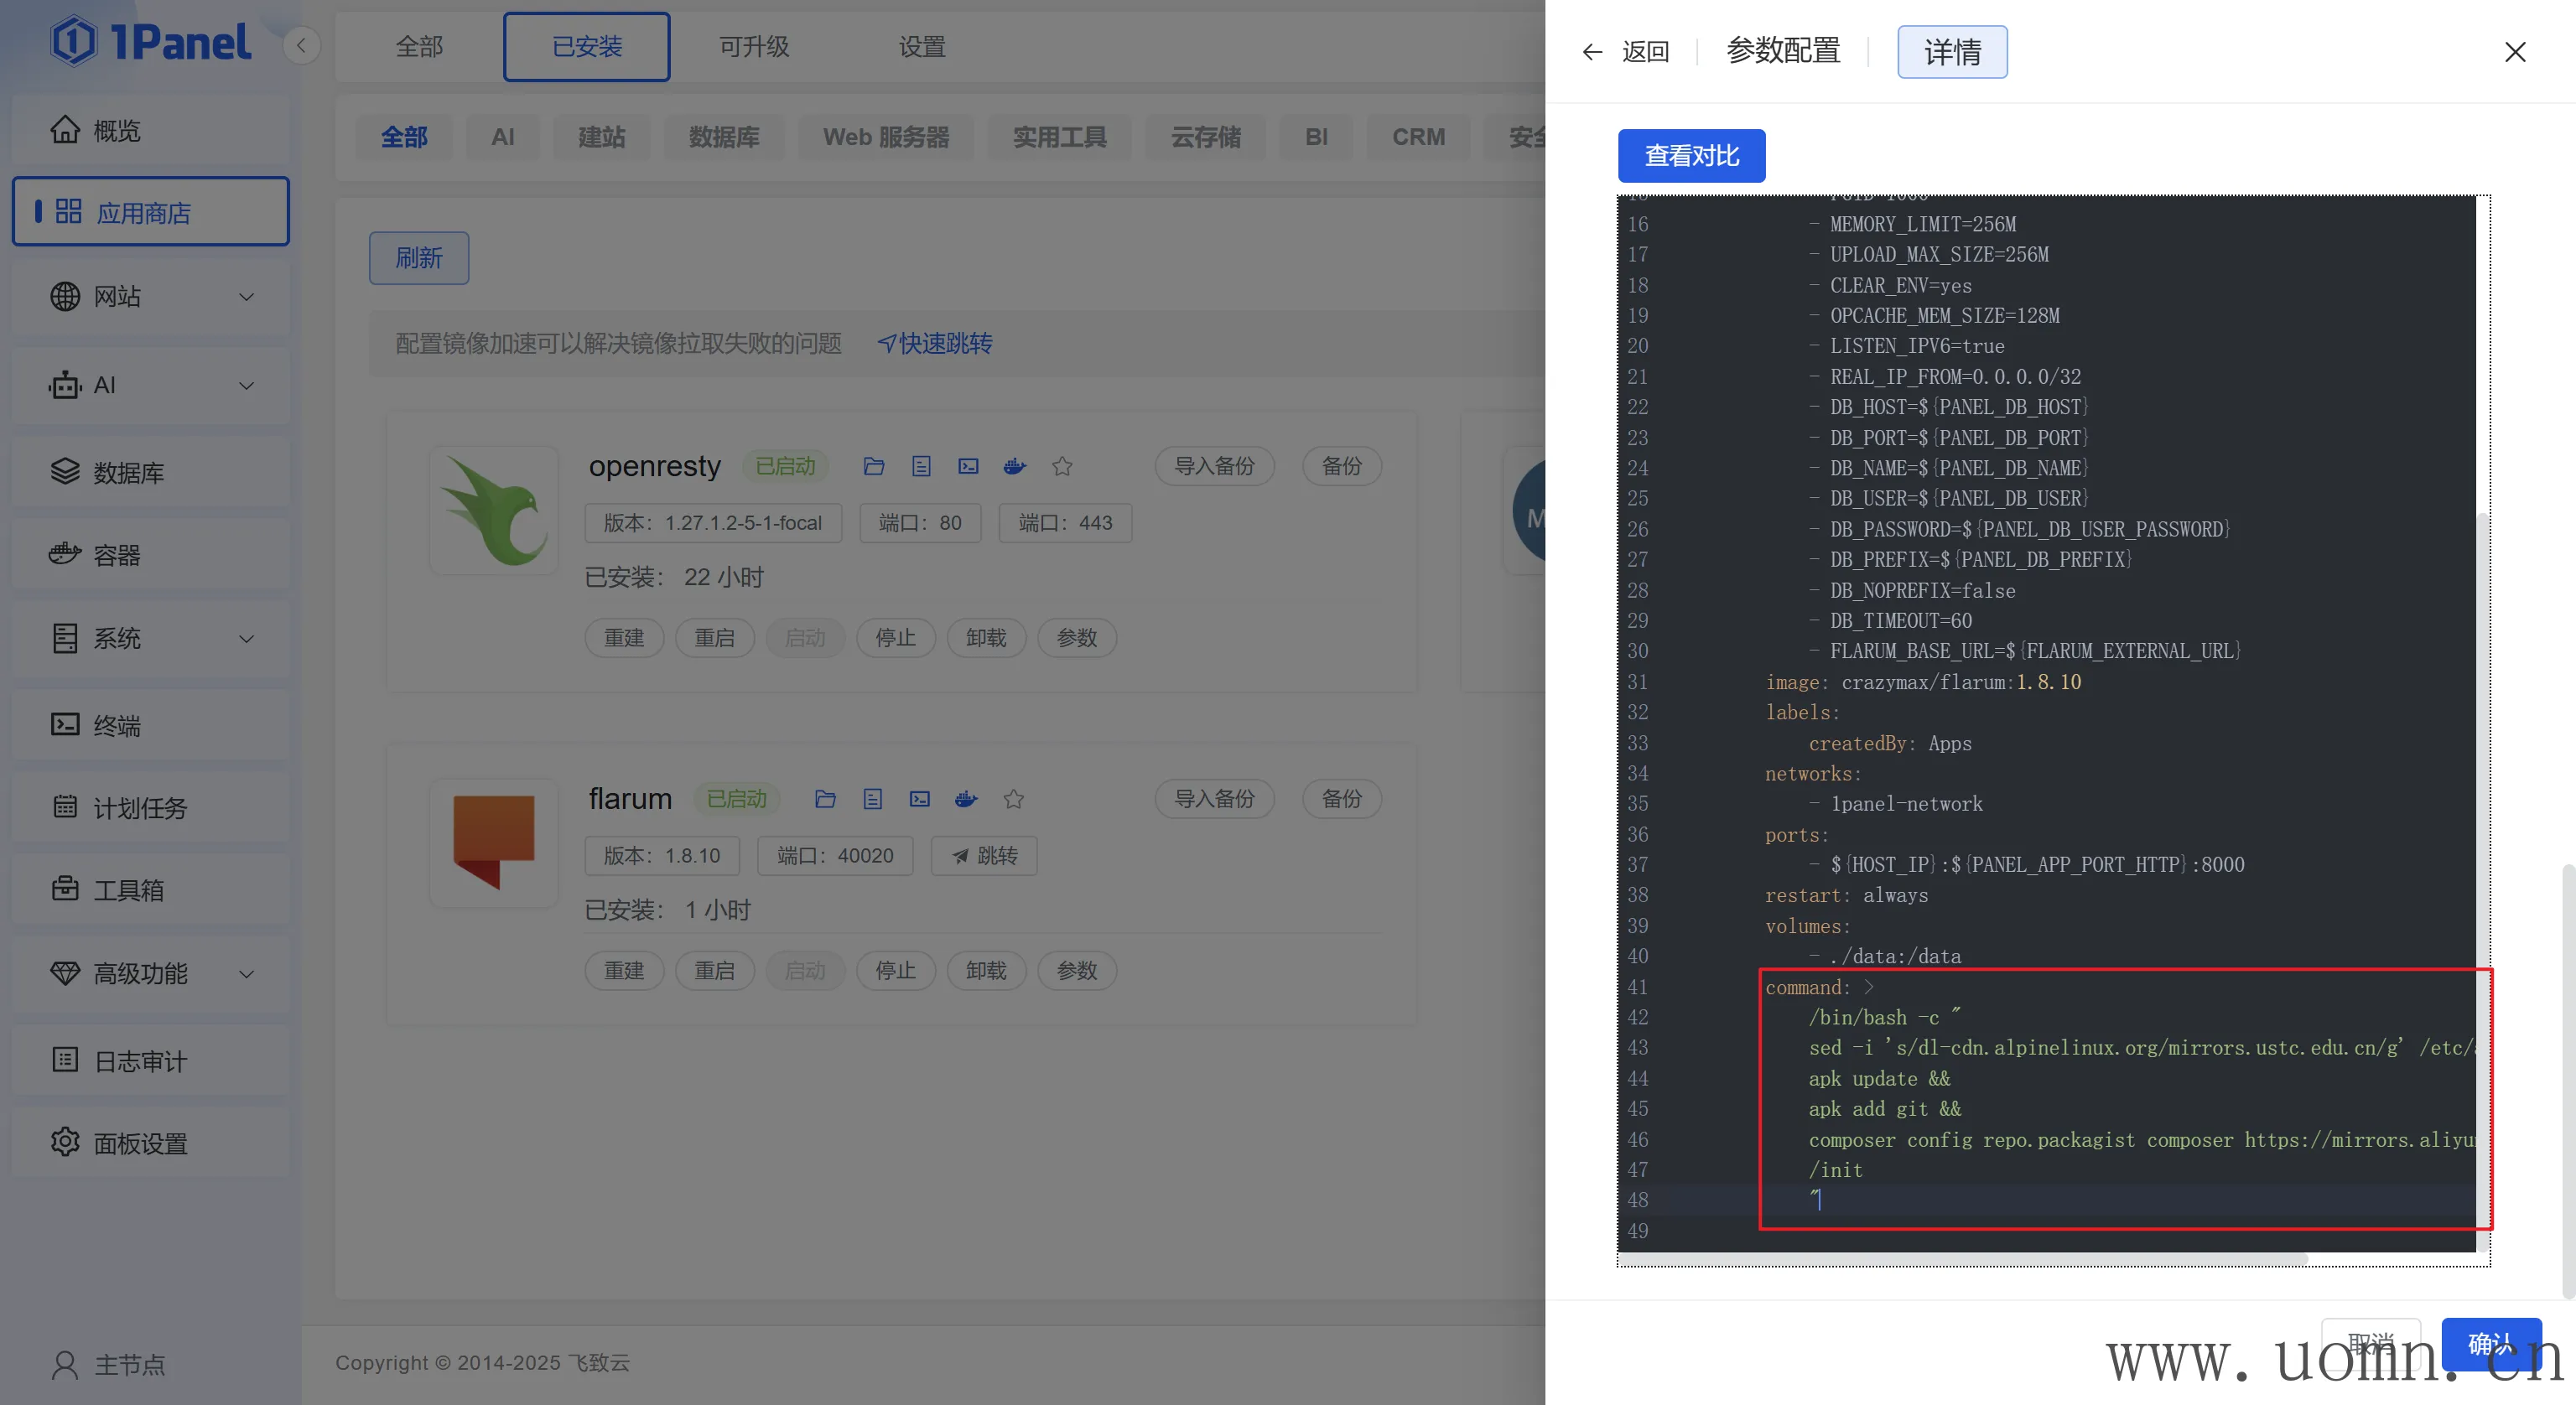Viewport: 2576px width, 1405px height.
Task: Collapse the sidebar with the chevron button
Action: point(301,45)
